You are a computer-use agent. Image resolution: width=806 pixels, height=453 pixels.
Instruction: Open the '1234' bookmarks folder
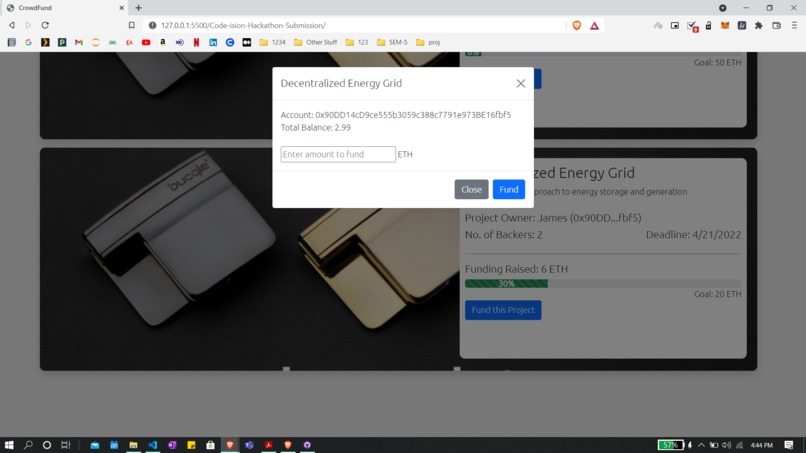point(272,42)
